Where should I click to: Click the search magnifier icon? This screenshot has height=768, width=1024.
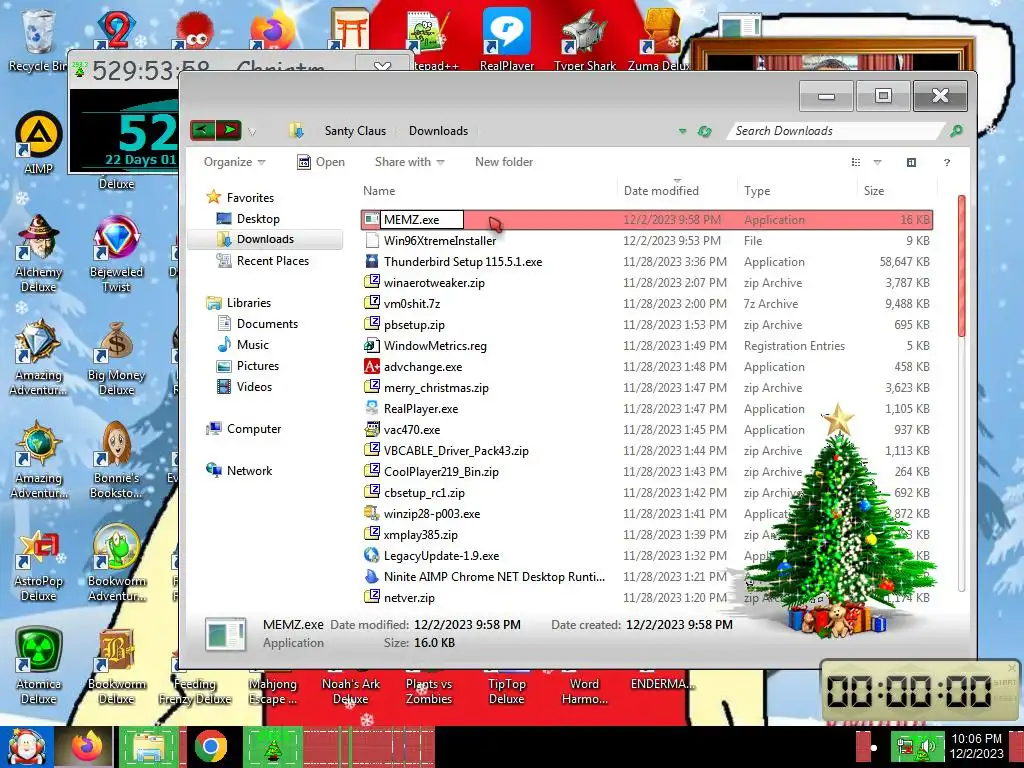pos(956,131)
